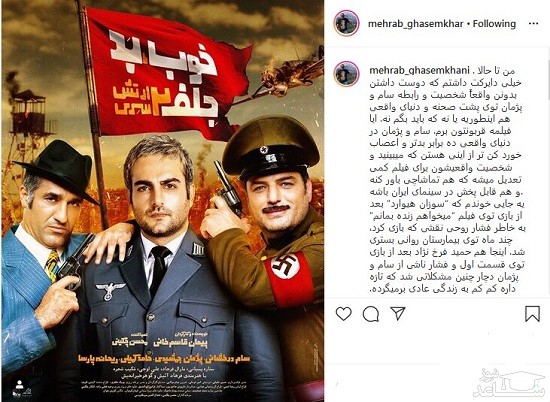Share post with paper plane icon
The image size is (550, 402).
click(398, 313)
